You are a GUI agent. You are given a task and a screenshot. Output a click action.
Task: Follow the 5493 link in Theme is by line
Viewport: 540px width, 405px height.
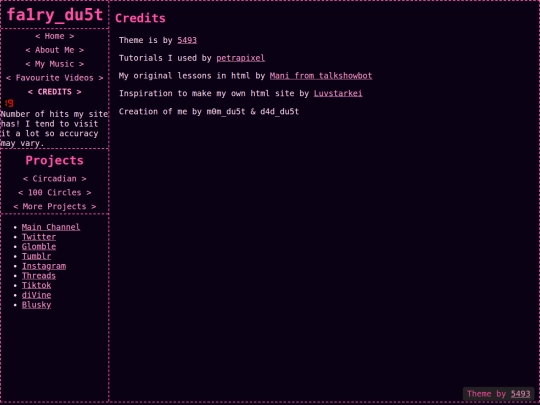pyautogui.click(x=187, y=40)
